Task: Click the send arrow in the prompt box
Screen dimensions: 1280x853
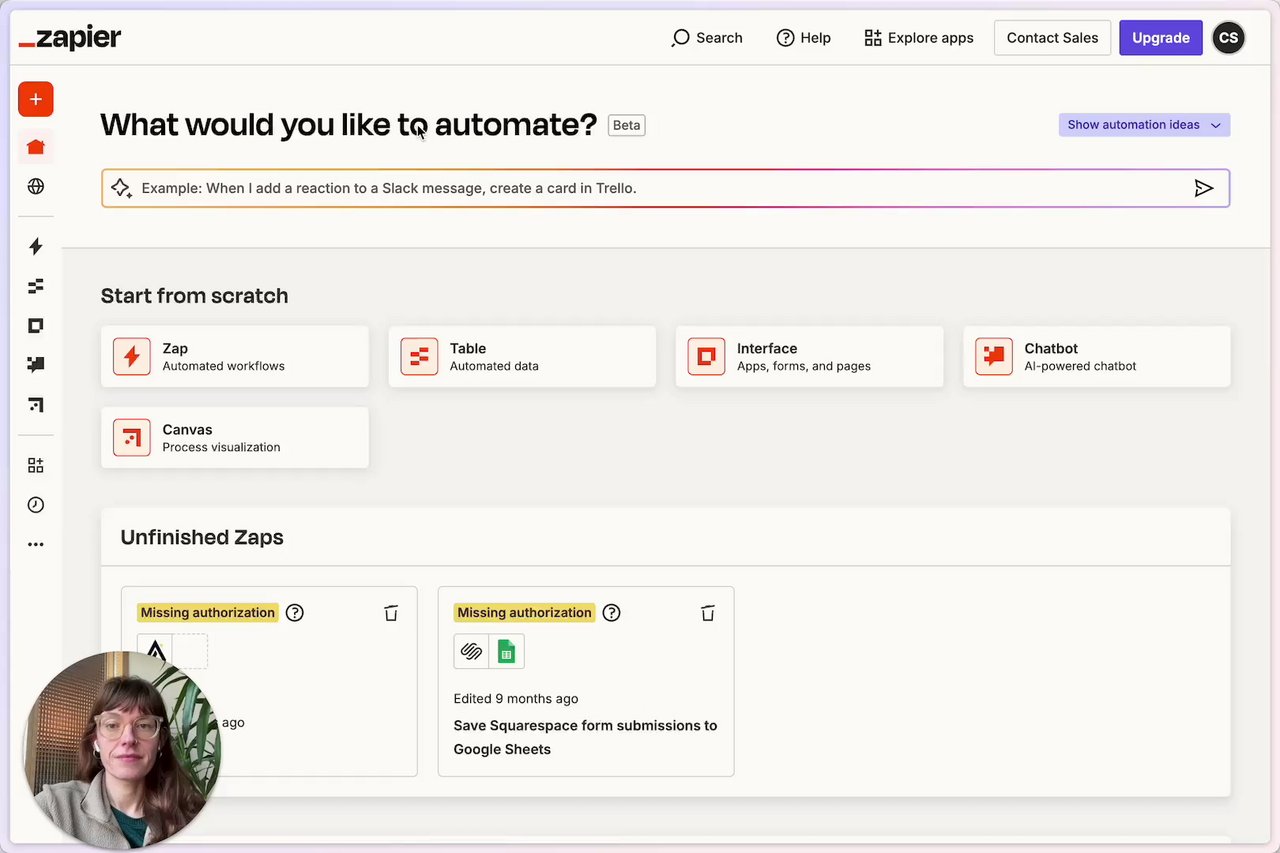Action: point(1204,188)
